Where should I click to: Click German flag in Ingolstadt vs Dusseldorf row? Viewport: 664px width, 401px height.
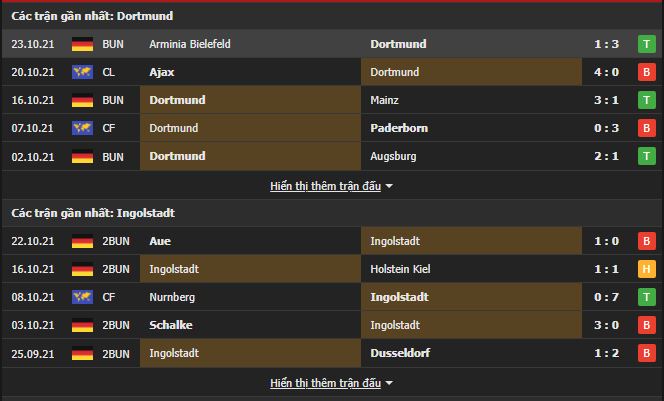(x=81, y=353)
